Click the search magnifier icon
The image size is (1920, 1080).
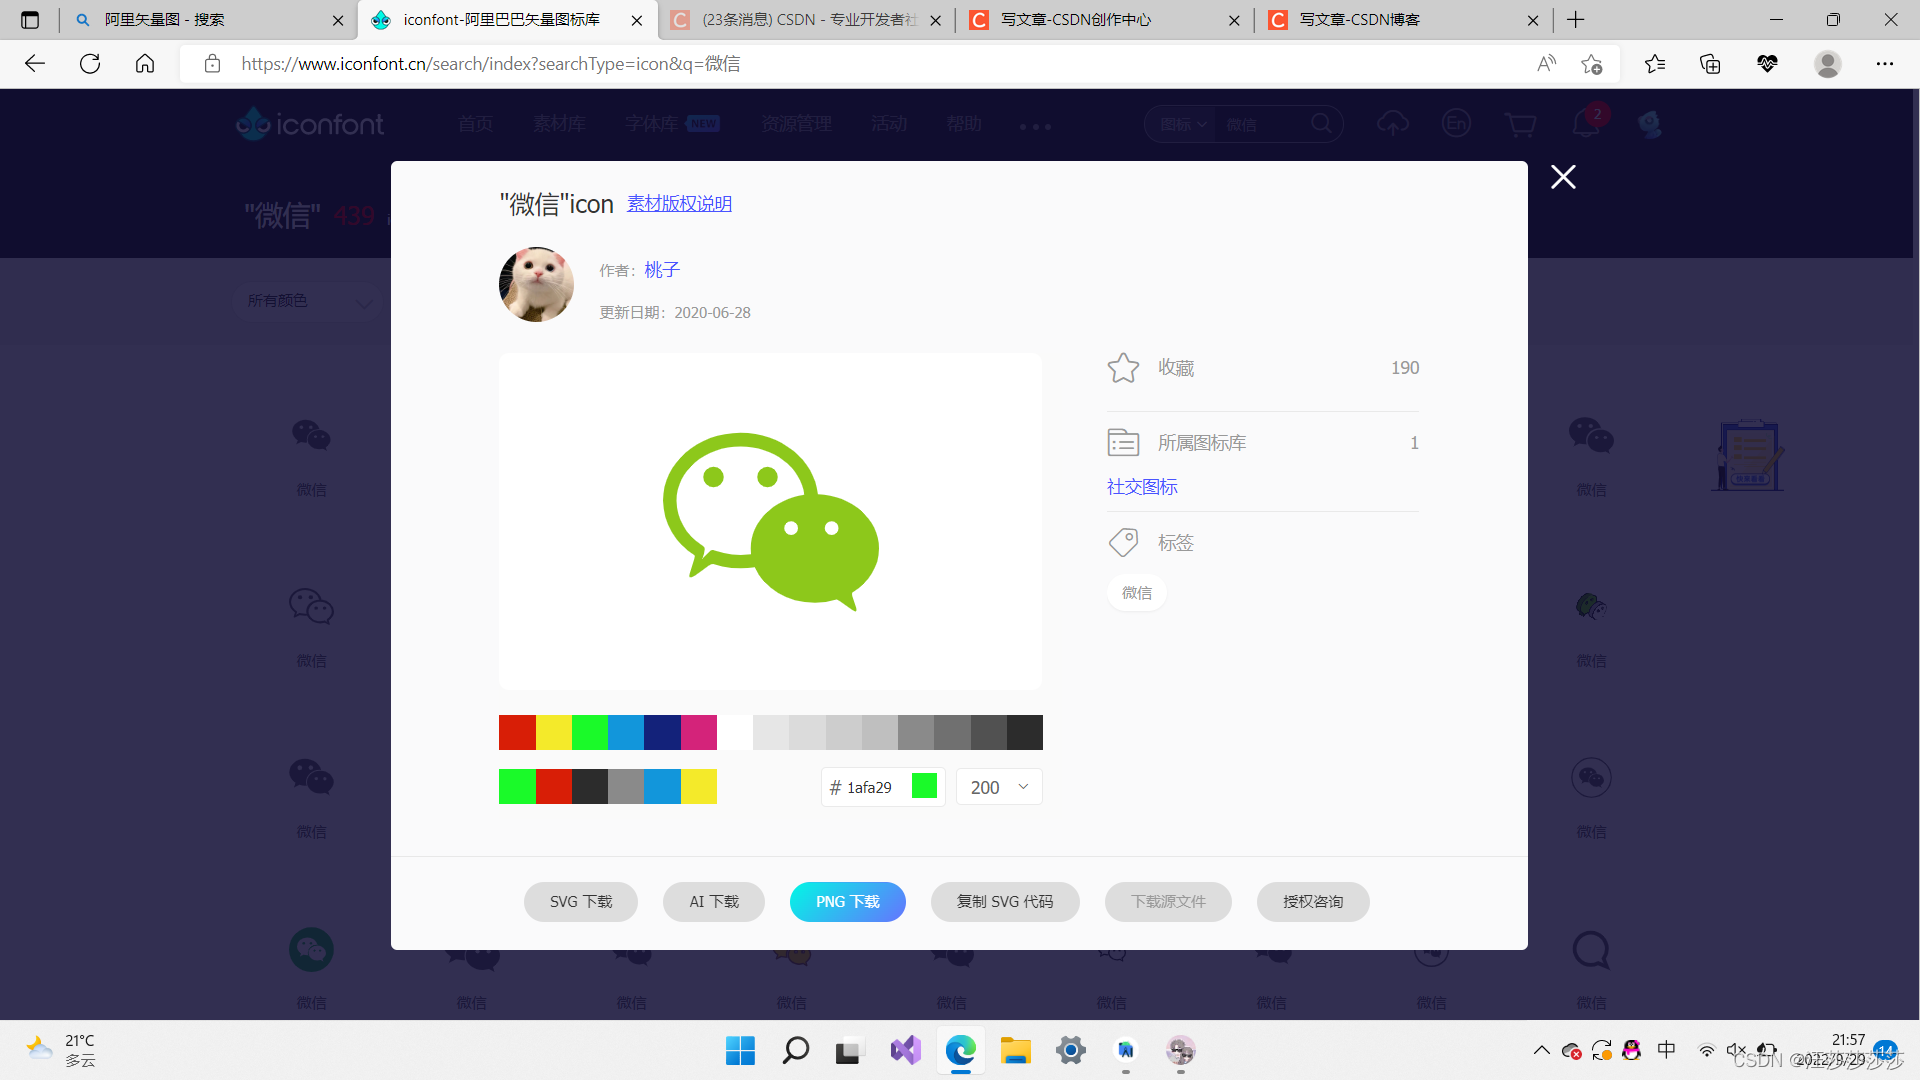[x=1322, y=123]
